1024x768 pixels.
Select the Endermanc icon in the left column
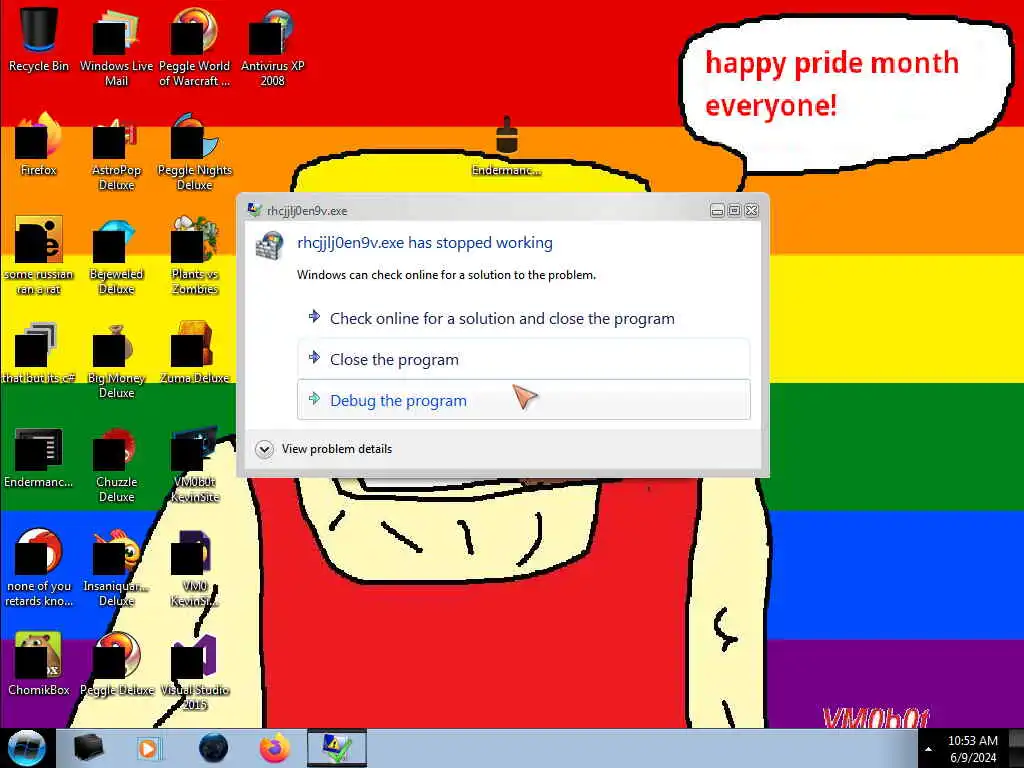pos(39,457)
